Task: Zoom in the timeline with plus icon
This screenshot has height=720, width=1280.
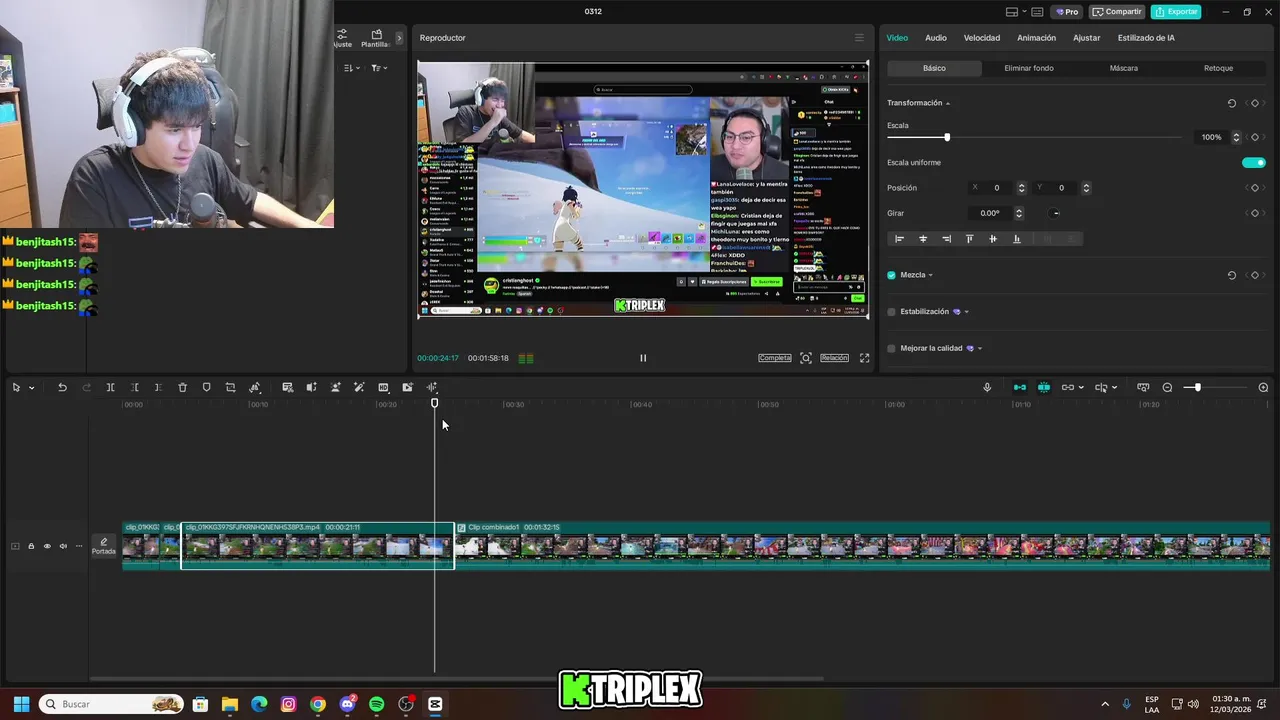Action: 1263,387
